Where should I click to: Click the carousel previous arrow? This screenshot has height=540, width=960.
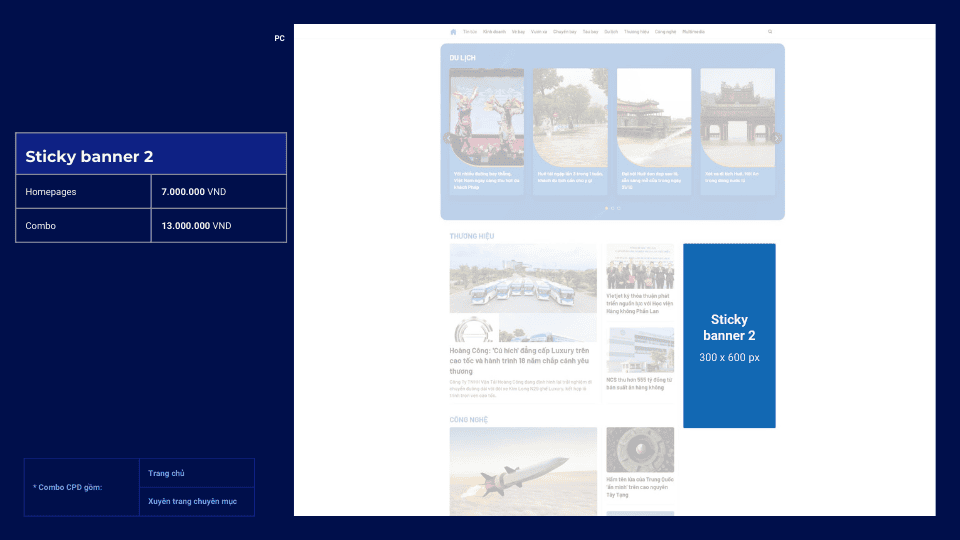point(449,139)
